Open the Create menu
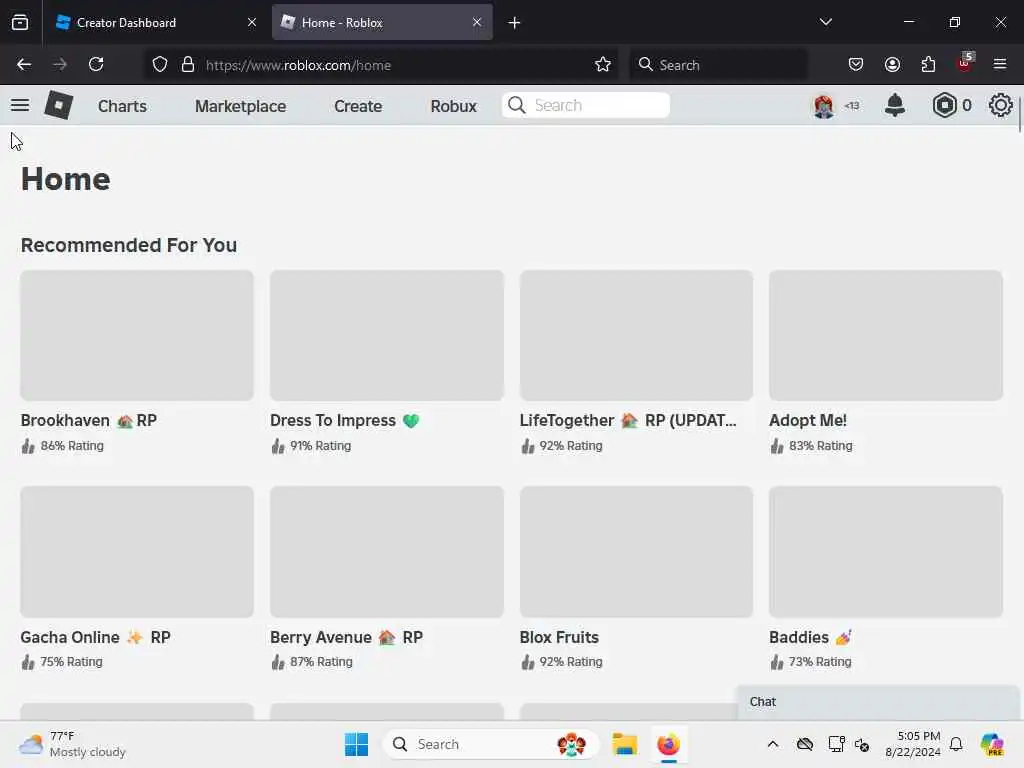 click(x=358, y=106)
